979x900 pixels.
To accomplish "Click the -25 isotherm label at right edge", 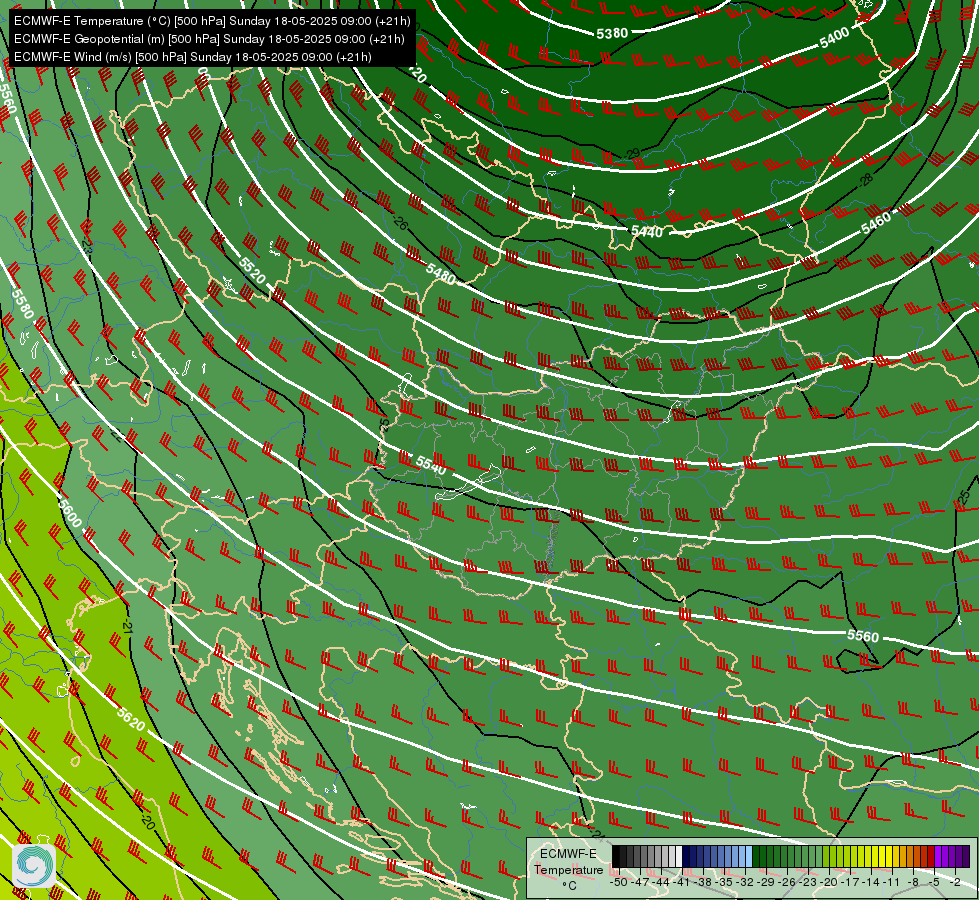I will pos(964,498).
